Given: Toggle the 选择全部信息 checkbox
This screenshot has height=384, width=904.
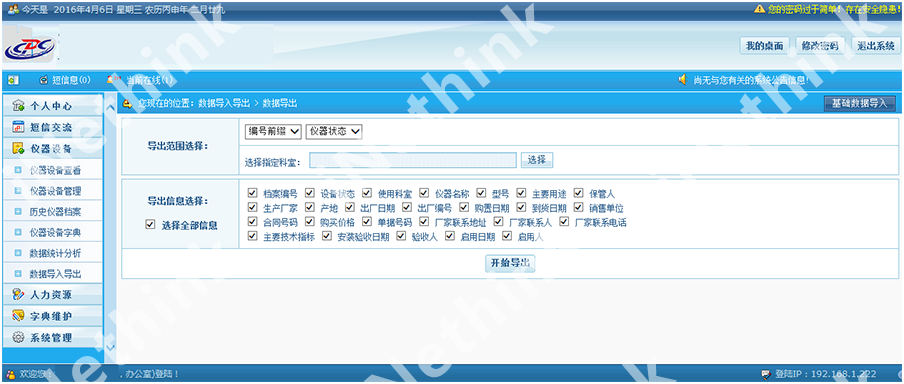Looking at the screenshot, I should click(x=150, y=224).
